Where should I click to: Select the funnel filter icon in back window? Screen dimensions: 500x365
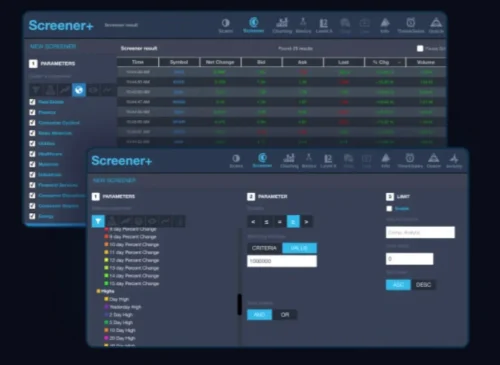pyautogui.click(x=36, y=90)
